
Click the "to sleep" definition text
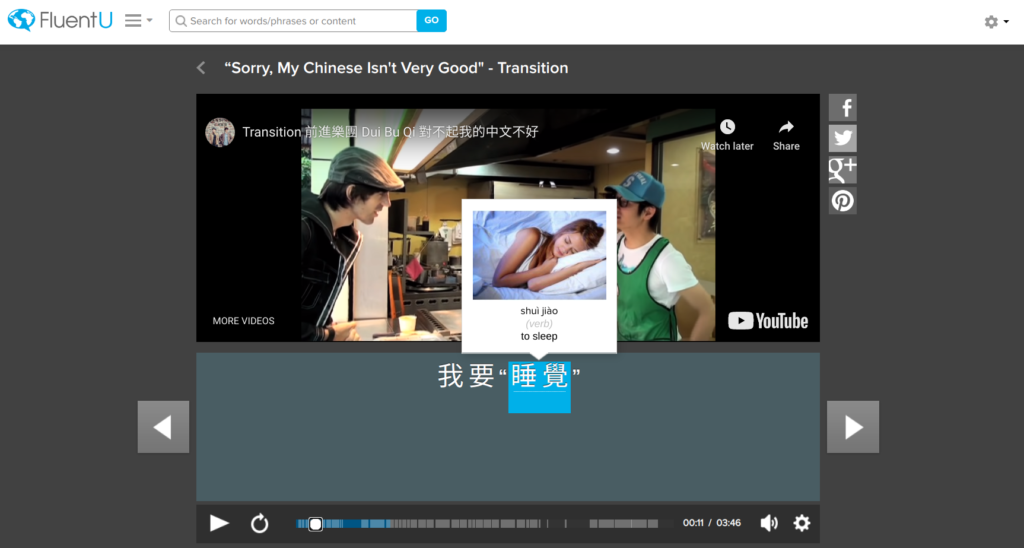click(539, 336)
